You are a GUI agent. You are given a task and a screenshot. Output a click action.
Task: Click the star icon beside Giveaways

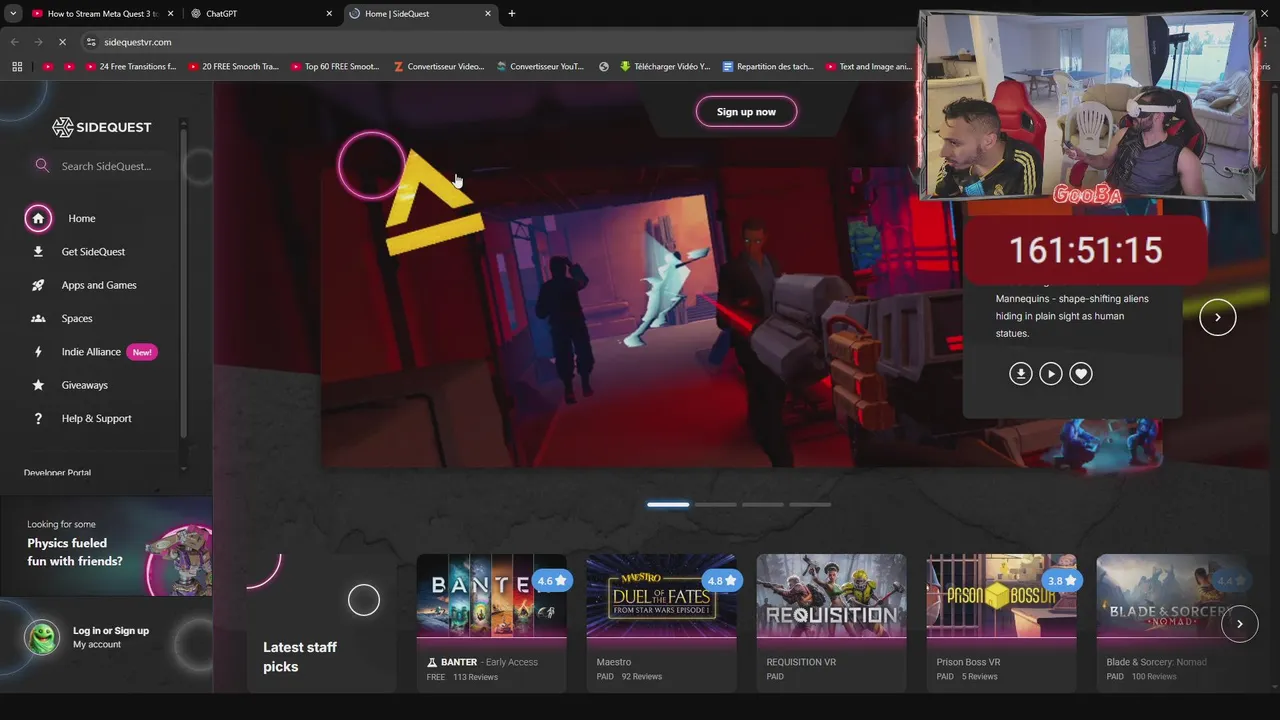pos(38,385)
